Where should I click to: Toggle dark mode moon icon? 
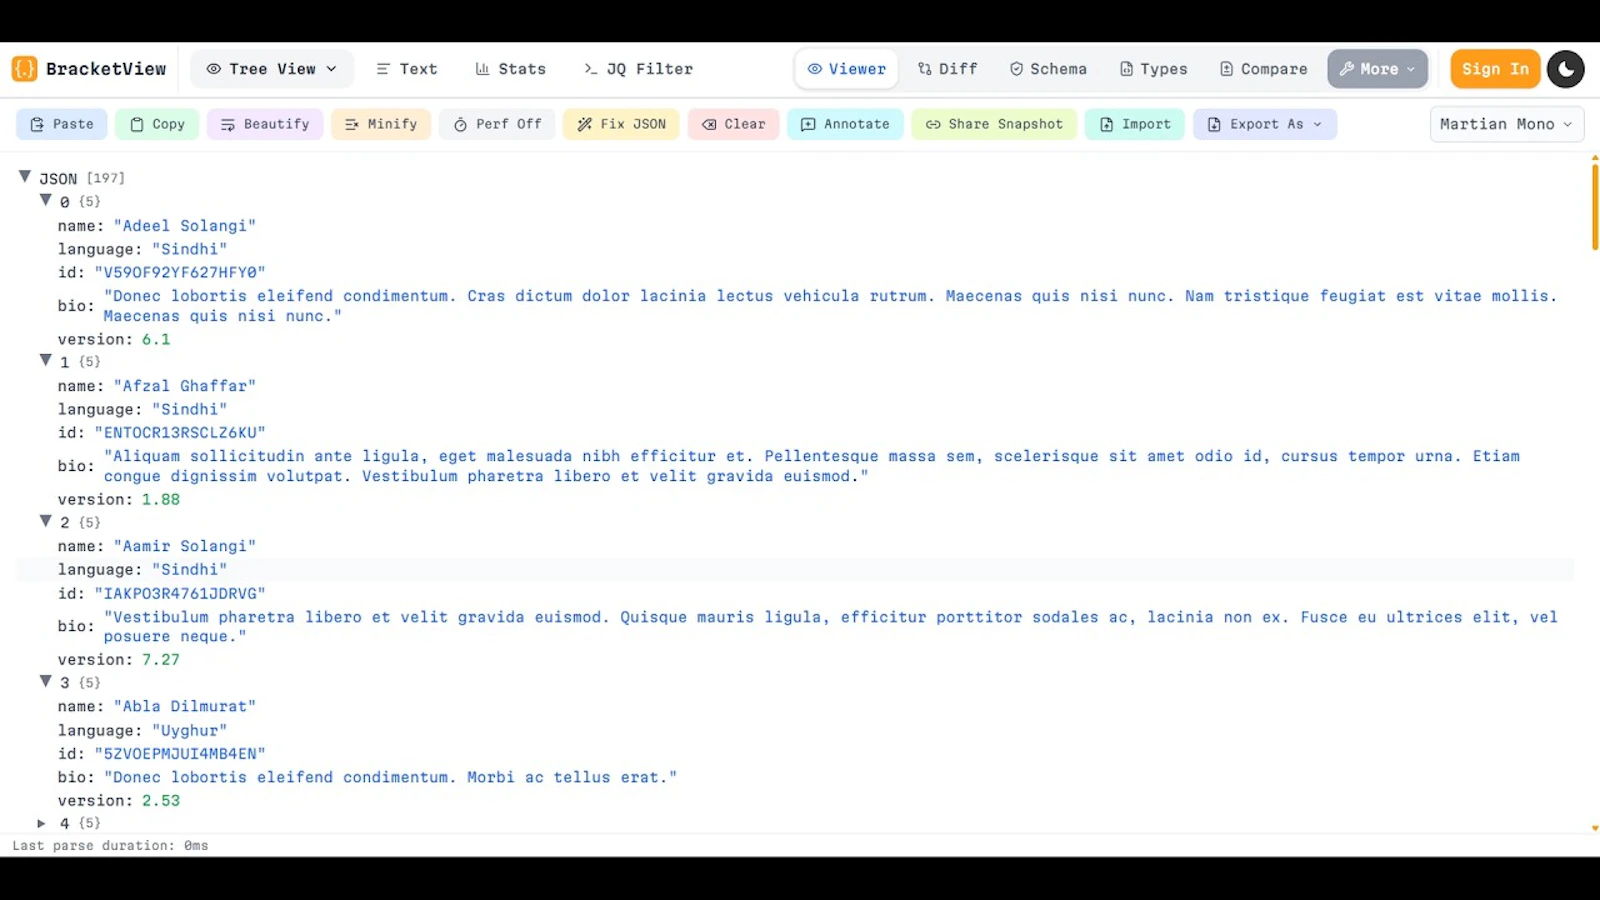coord(1565,69)
